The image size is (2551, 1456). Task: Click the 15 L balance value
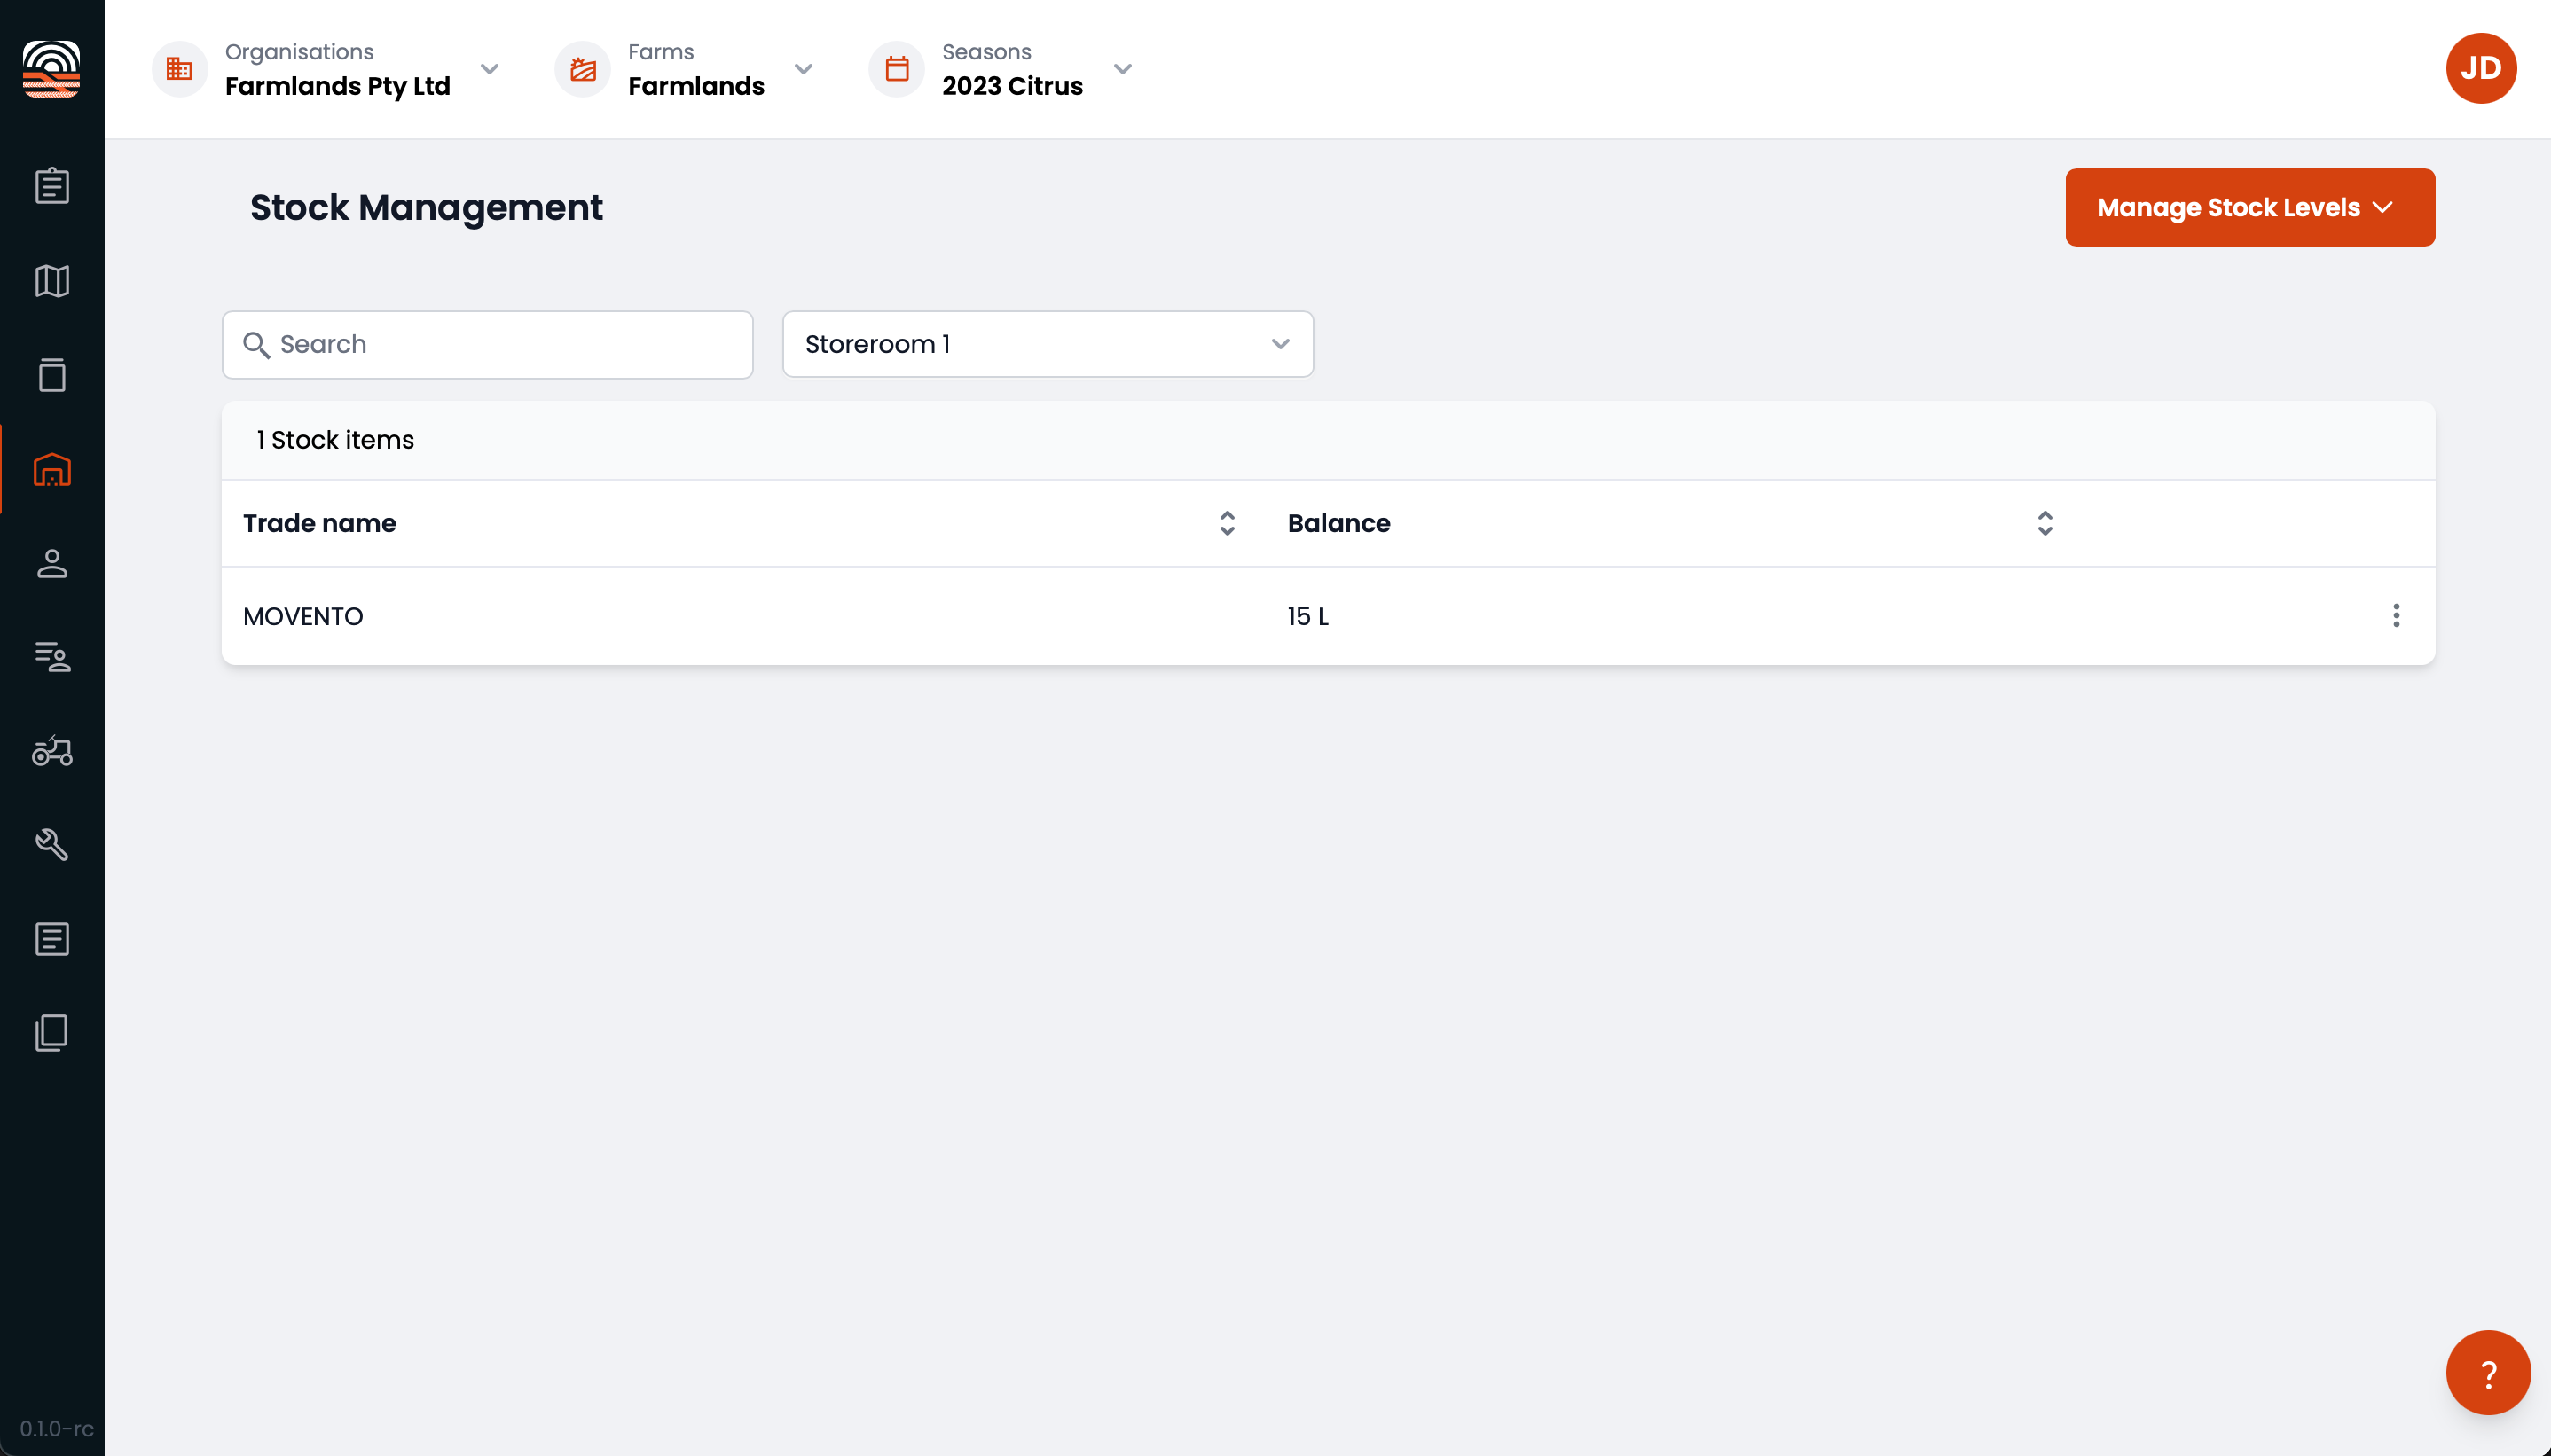pyautogui.click(x=1308, y=616)
